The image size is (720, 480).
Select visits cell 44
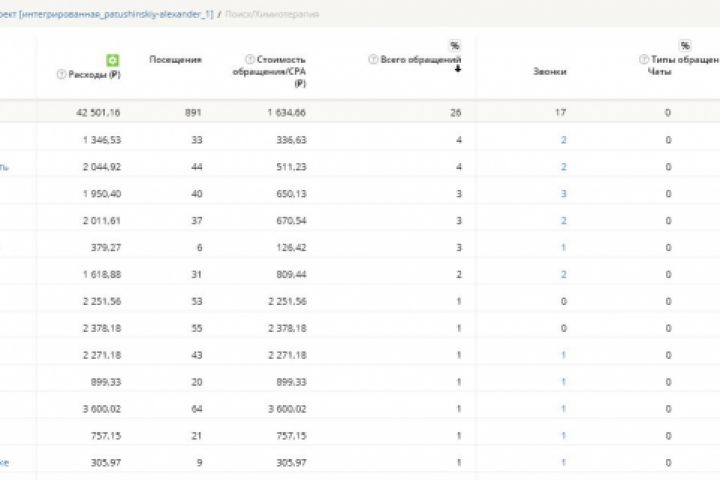click(x=197, y=167)
